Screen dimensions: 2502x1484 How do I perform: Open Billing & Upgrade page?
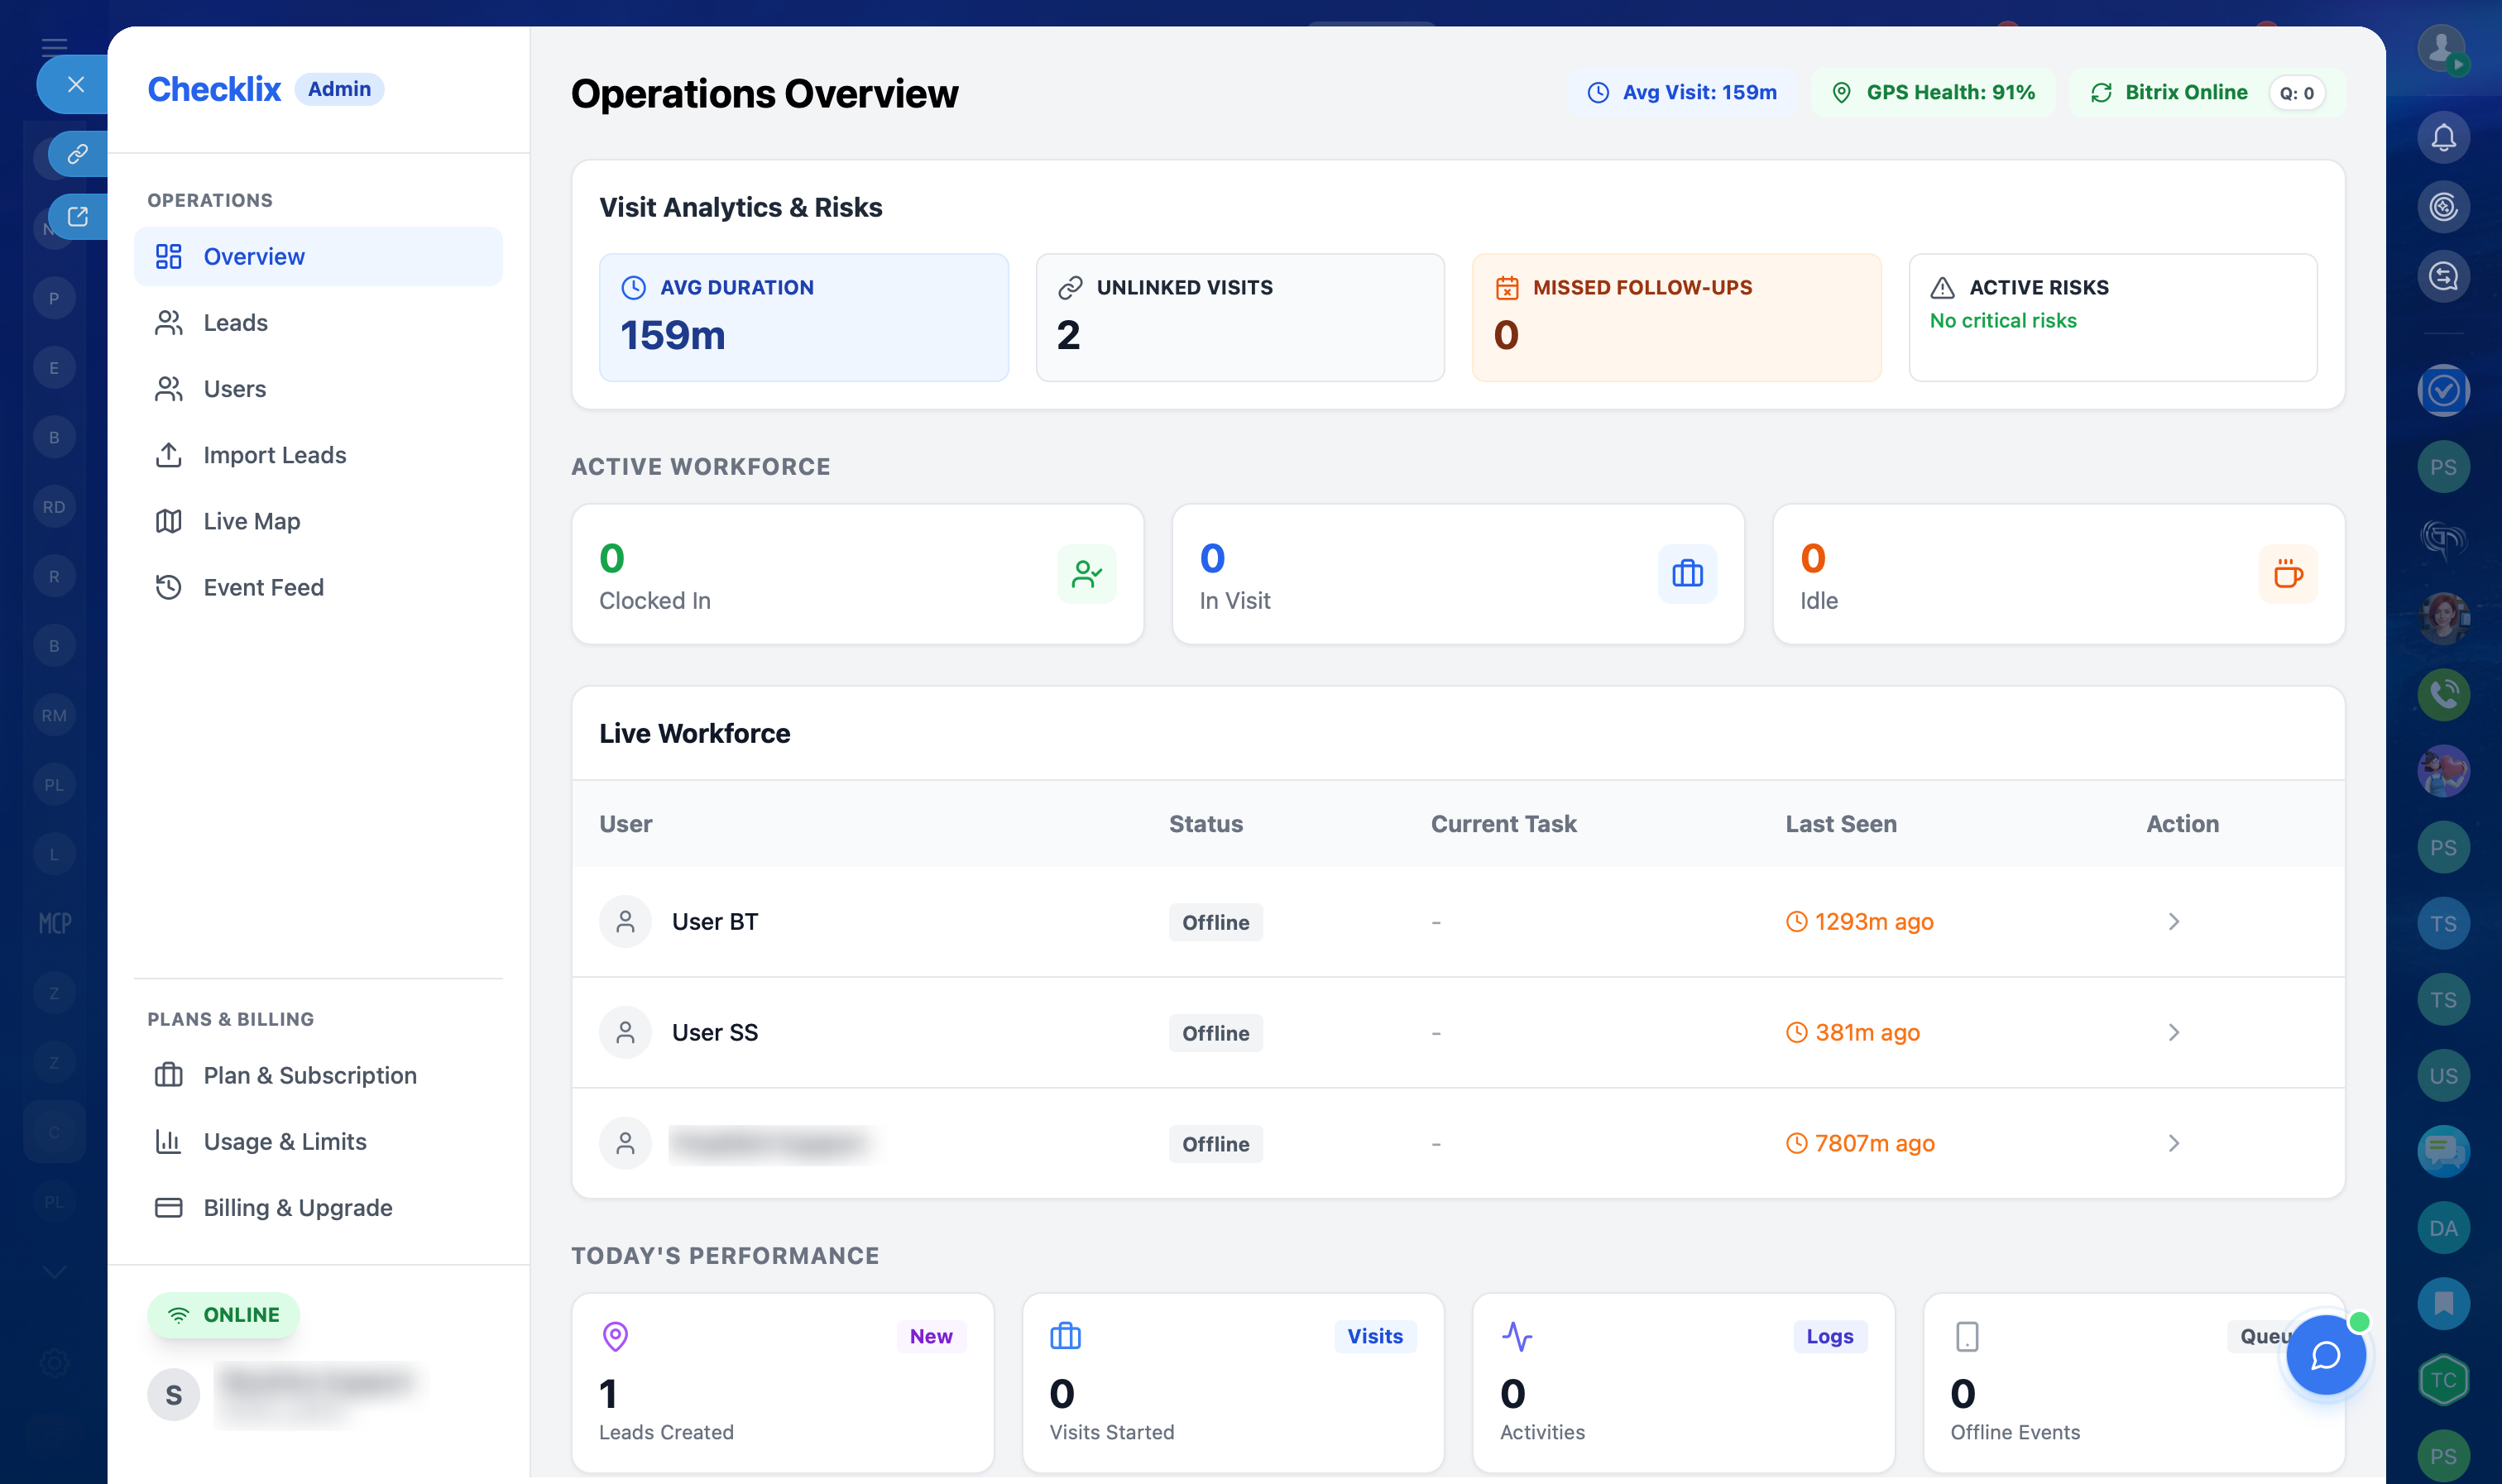297,1207
